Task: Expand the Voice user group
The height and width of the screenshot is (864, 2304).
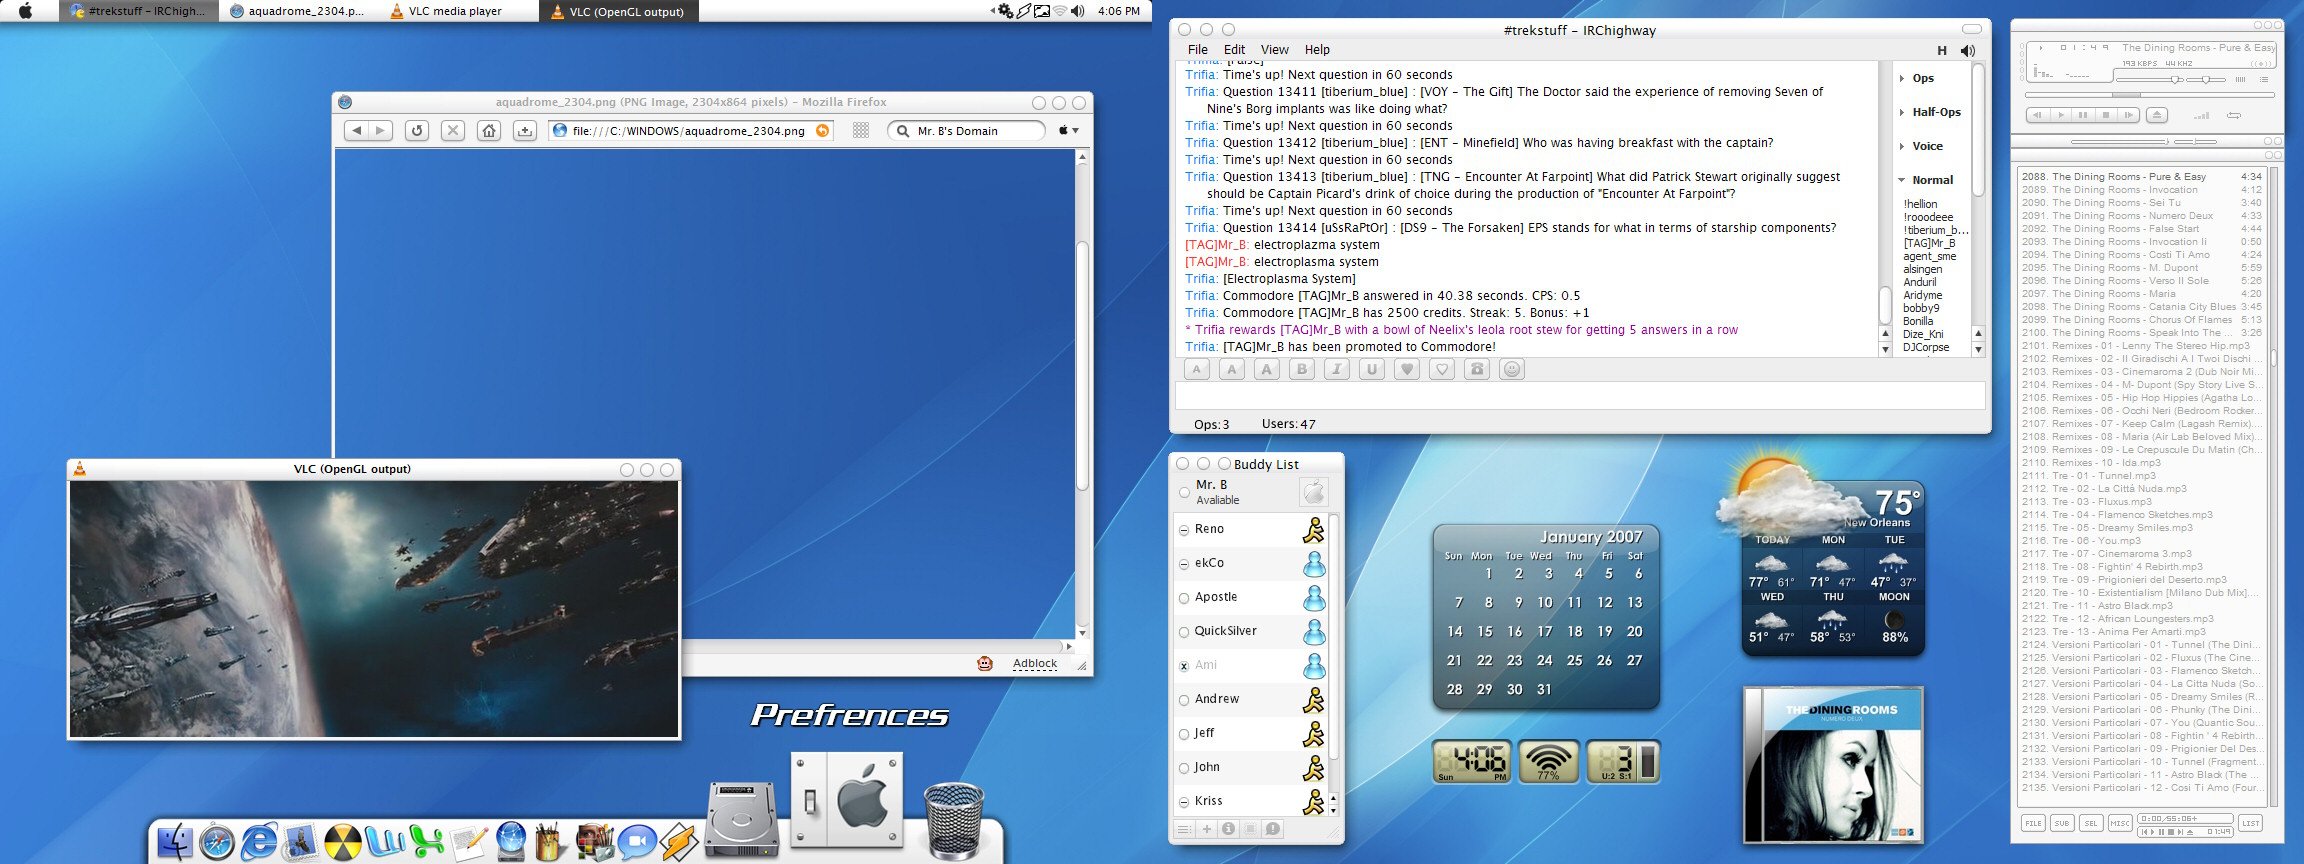Action: (x=1902, y=146)
